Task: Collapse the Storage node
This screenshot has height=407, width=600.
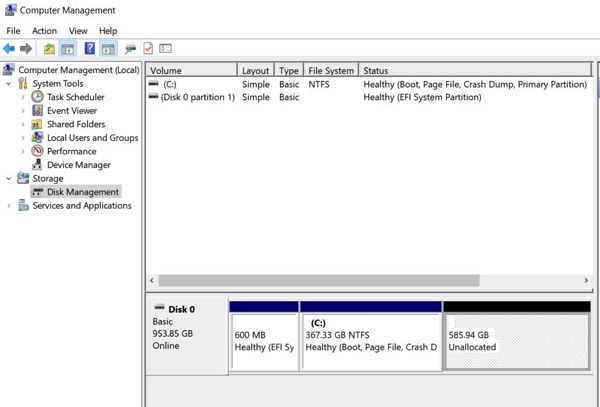Action: click(9, 179)
